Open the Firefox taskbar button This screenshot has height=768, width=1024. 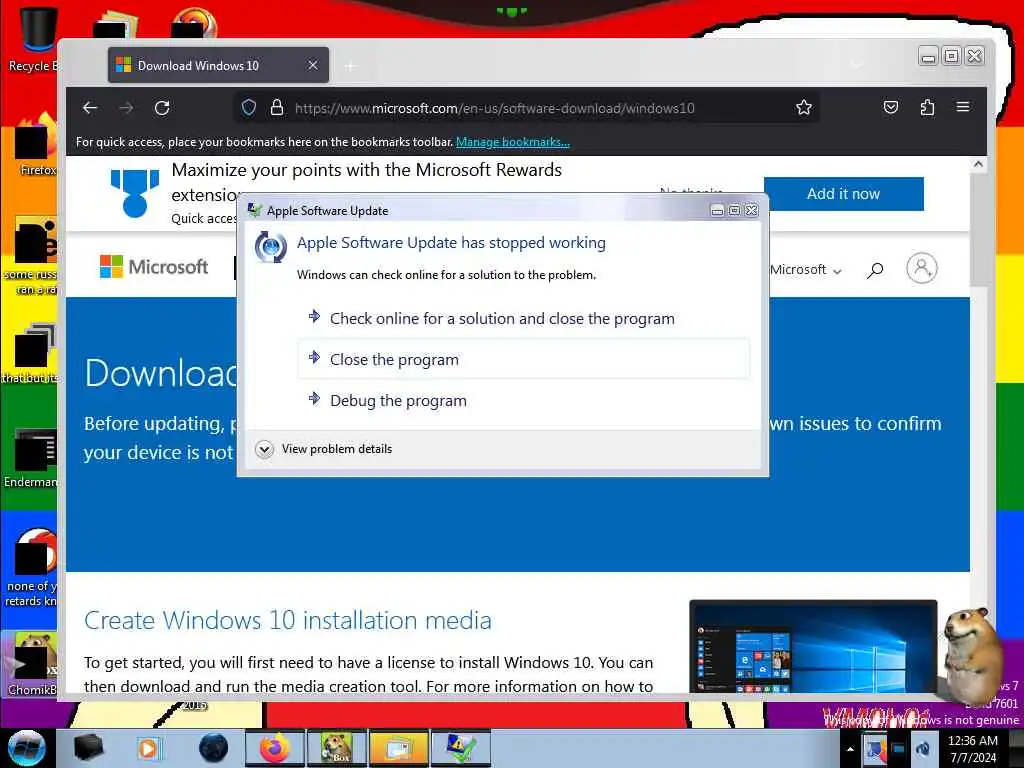coord(274,748)
